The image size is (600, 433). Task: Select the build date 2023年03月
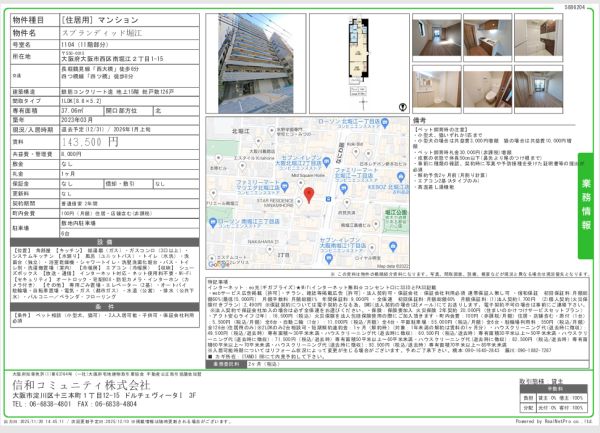(77, 120)
